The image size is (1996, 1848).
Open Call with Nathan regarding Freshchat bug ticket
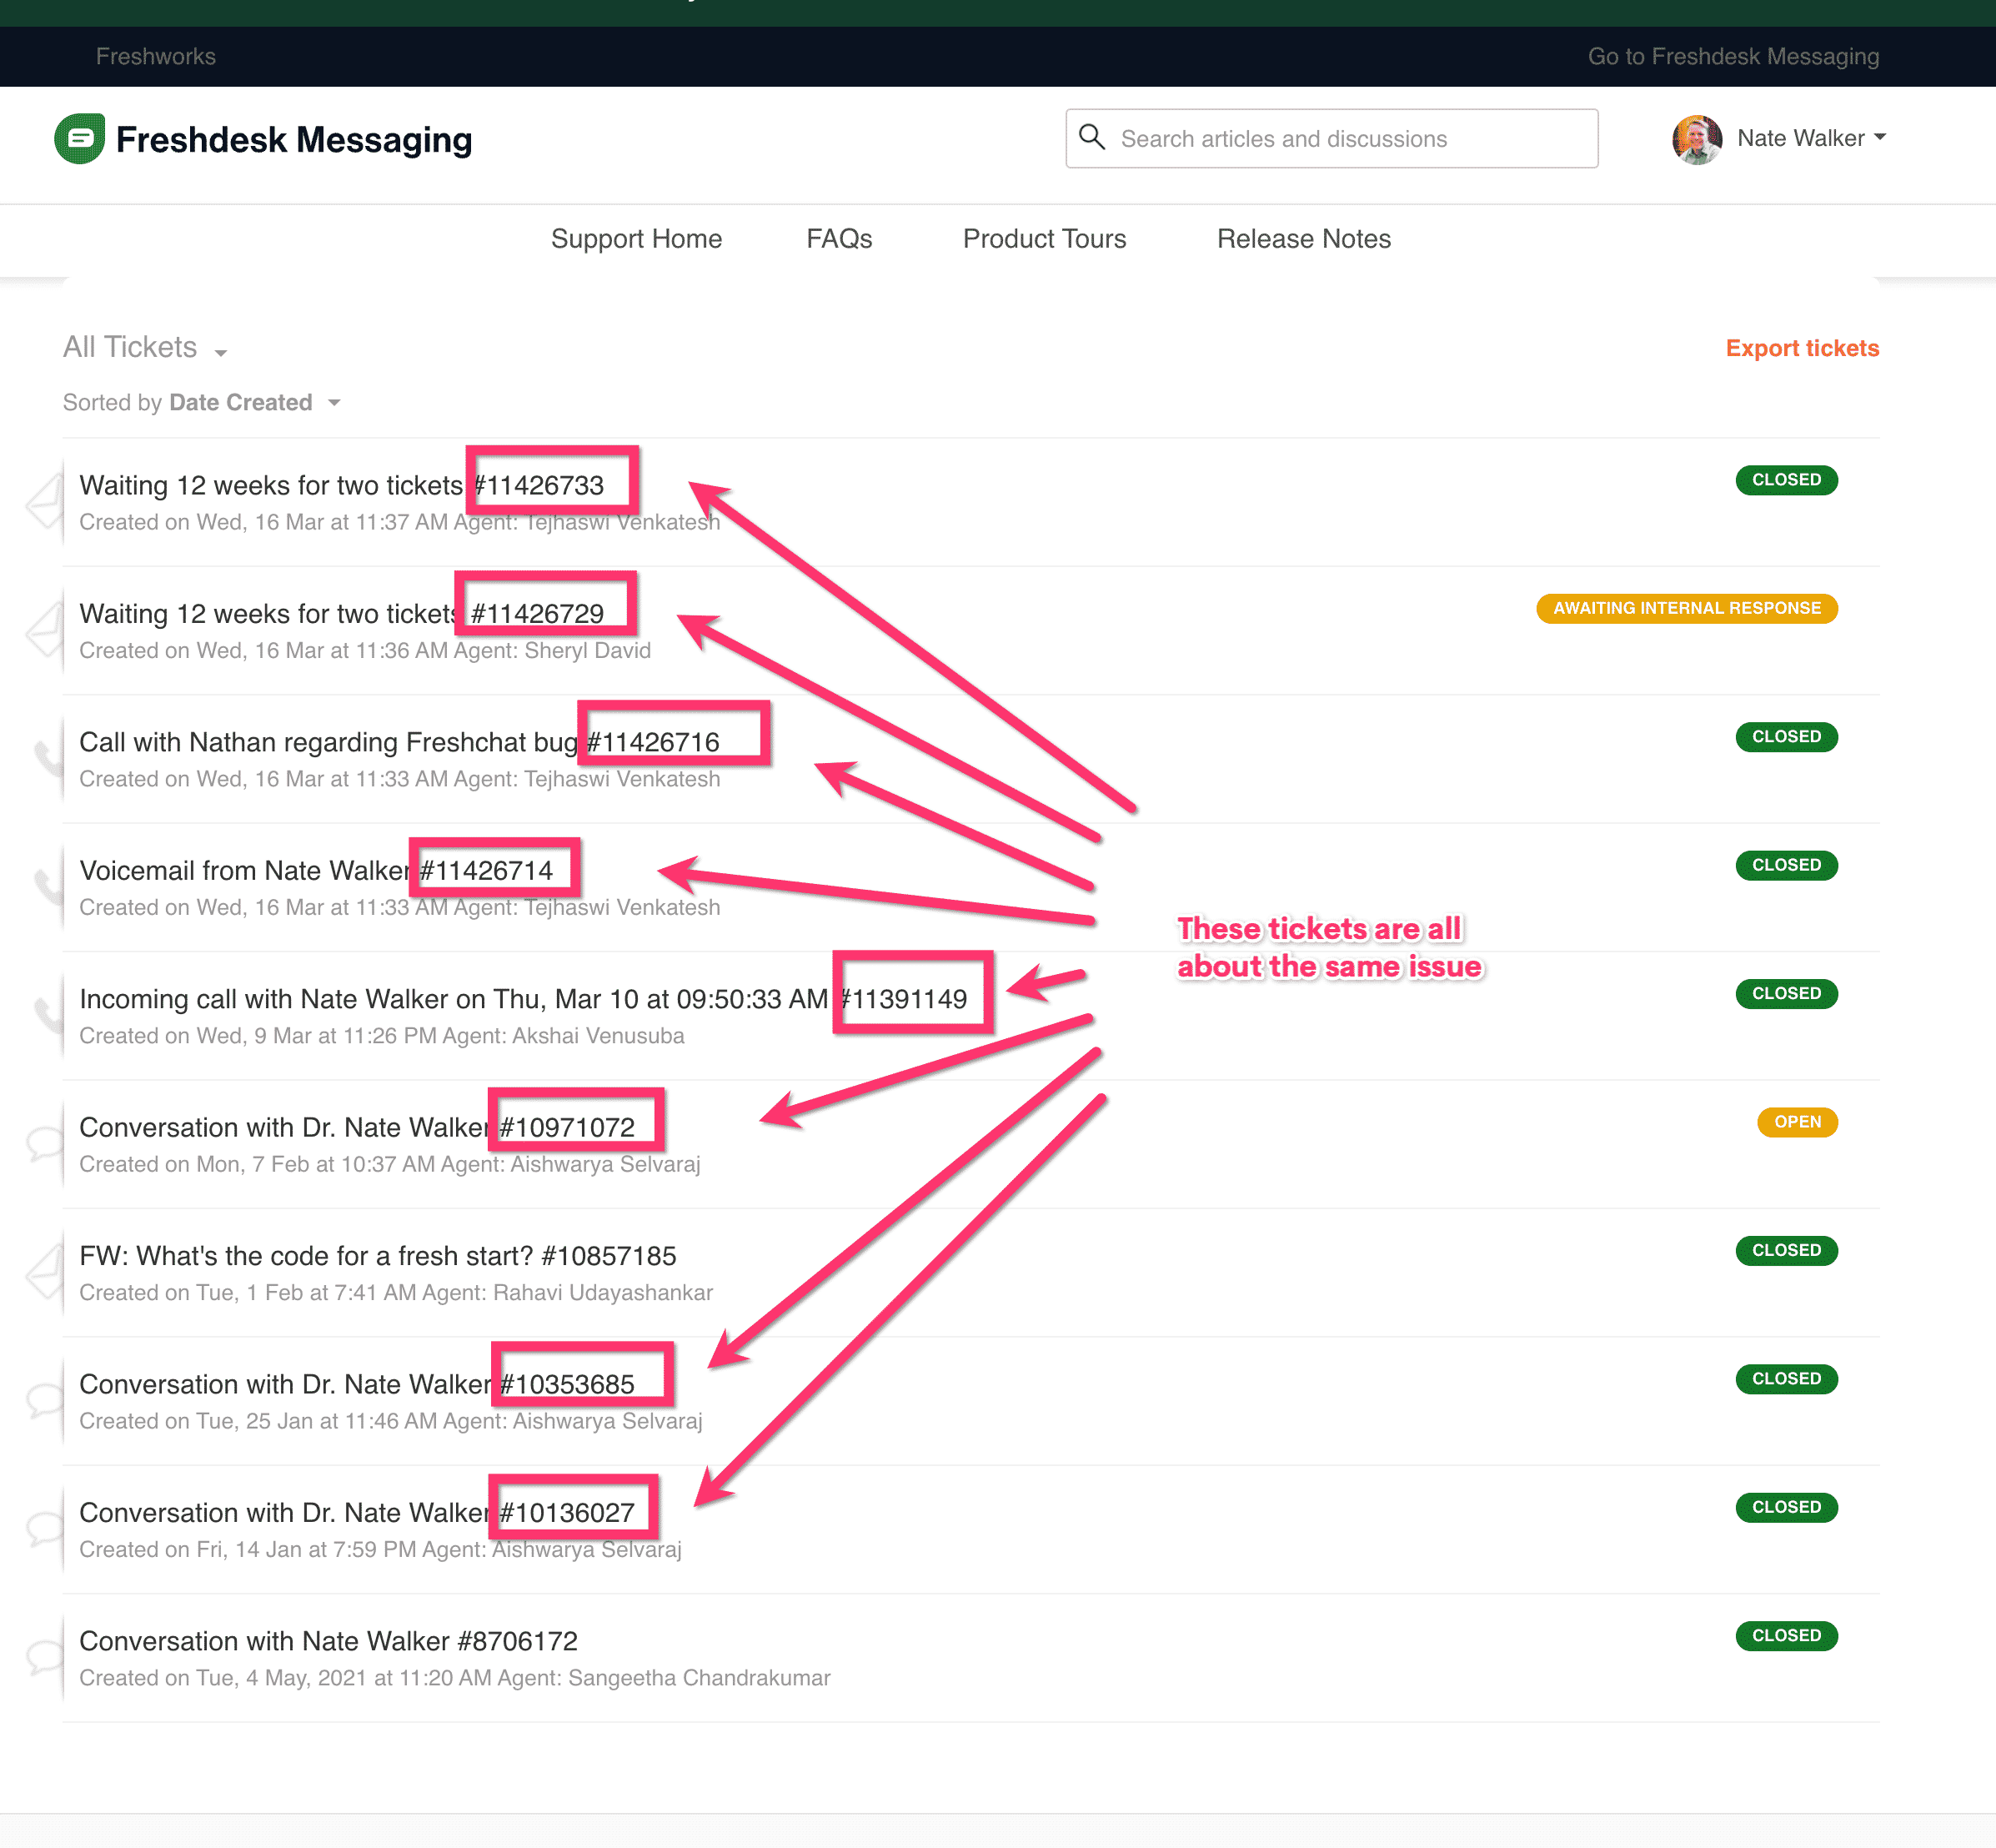pyautogui.click(x=399, y=742)
